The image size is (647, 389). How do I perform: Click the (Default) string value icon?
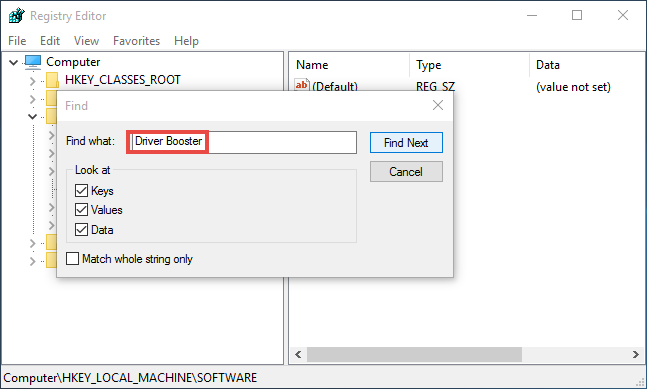[302, 85]
